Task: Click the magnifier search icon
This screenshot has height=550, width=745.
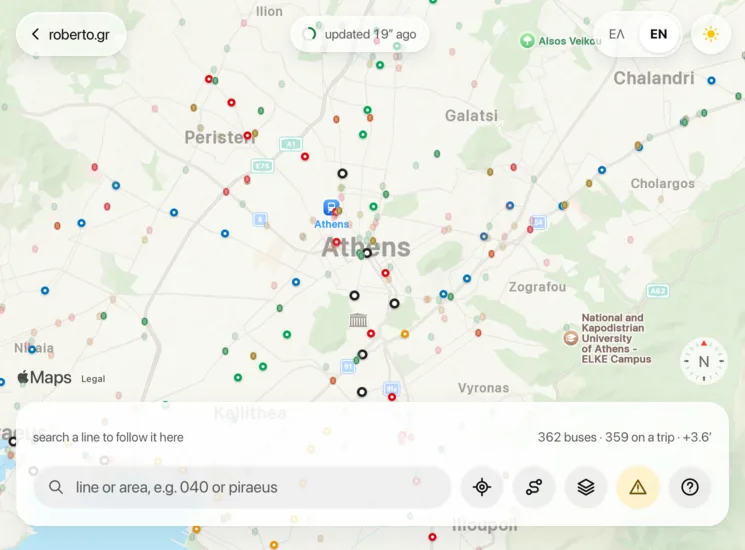Action: [x=56, y=487]
